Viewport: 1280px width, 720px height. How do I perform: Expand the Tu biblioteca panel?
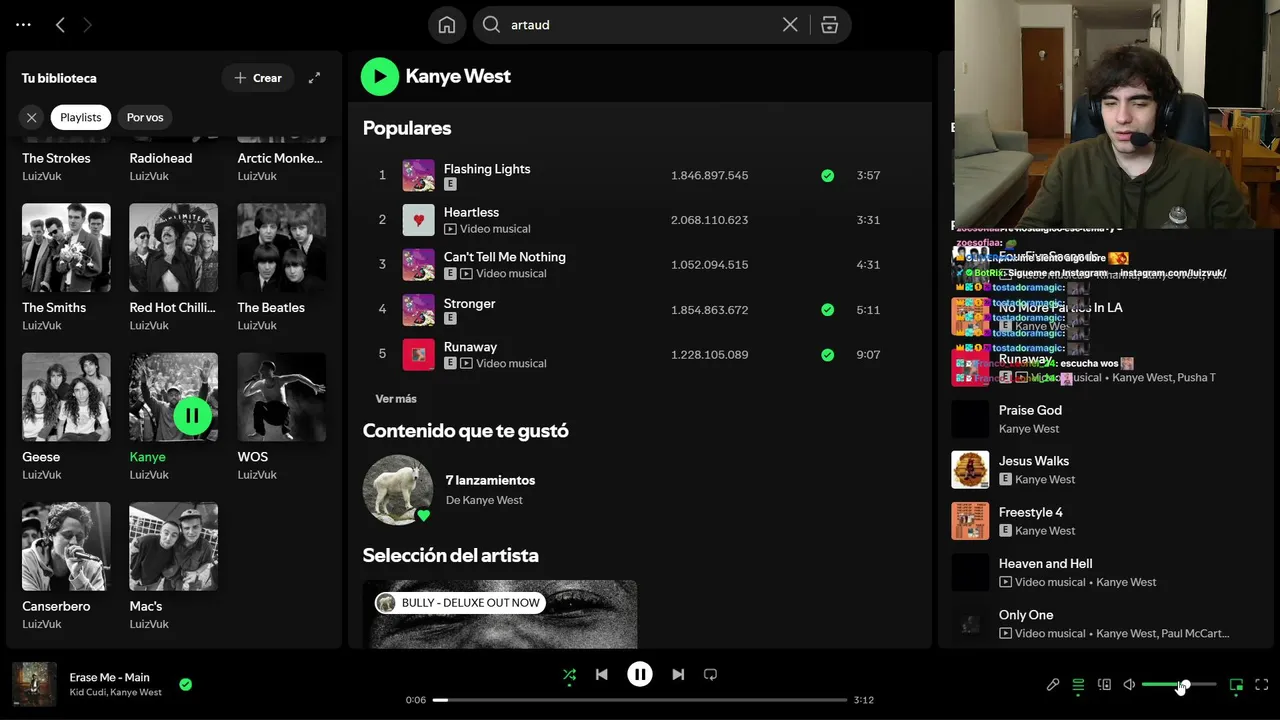314,78
